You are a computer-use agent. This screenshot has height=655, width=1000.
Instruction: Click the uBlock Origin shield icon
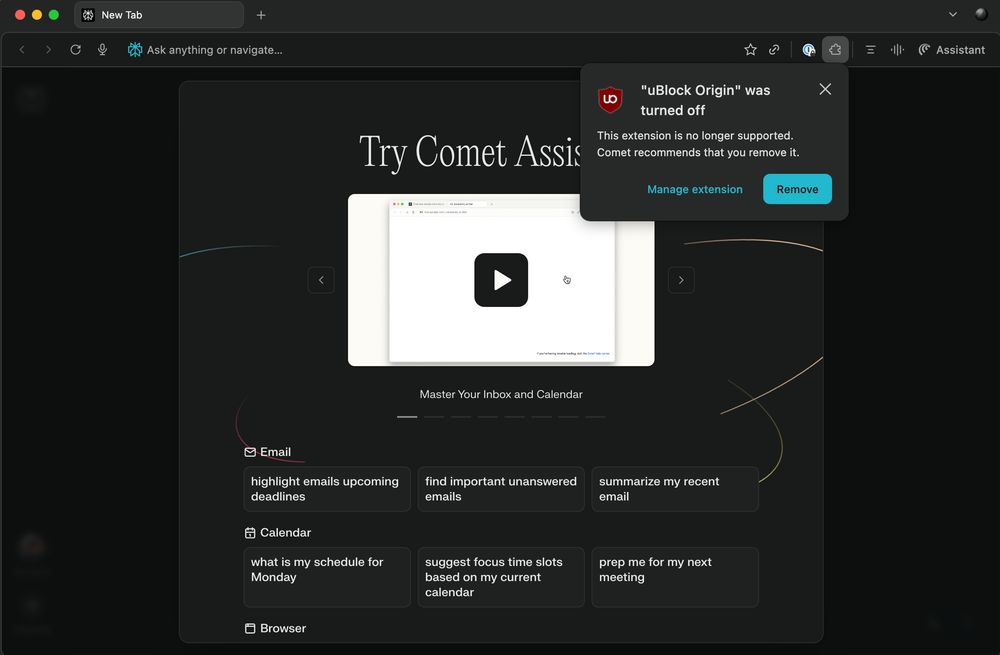[x=610, y=99]
